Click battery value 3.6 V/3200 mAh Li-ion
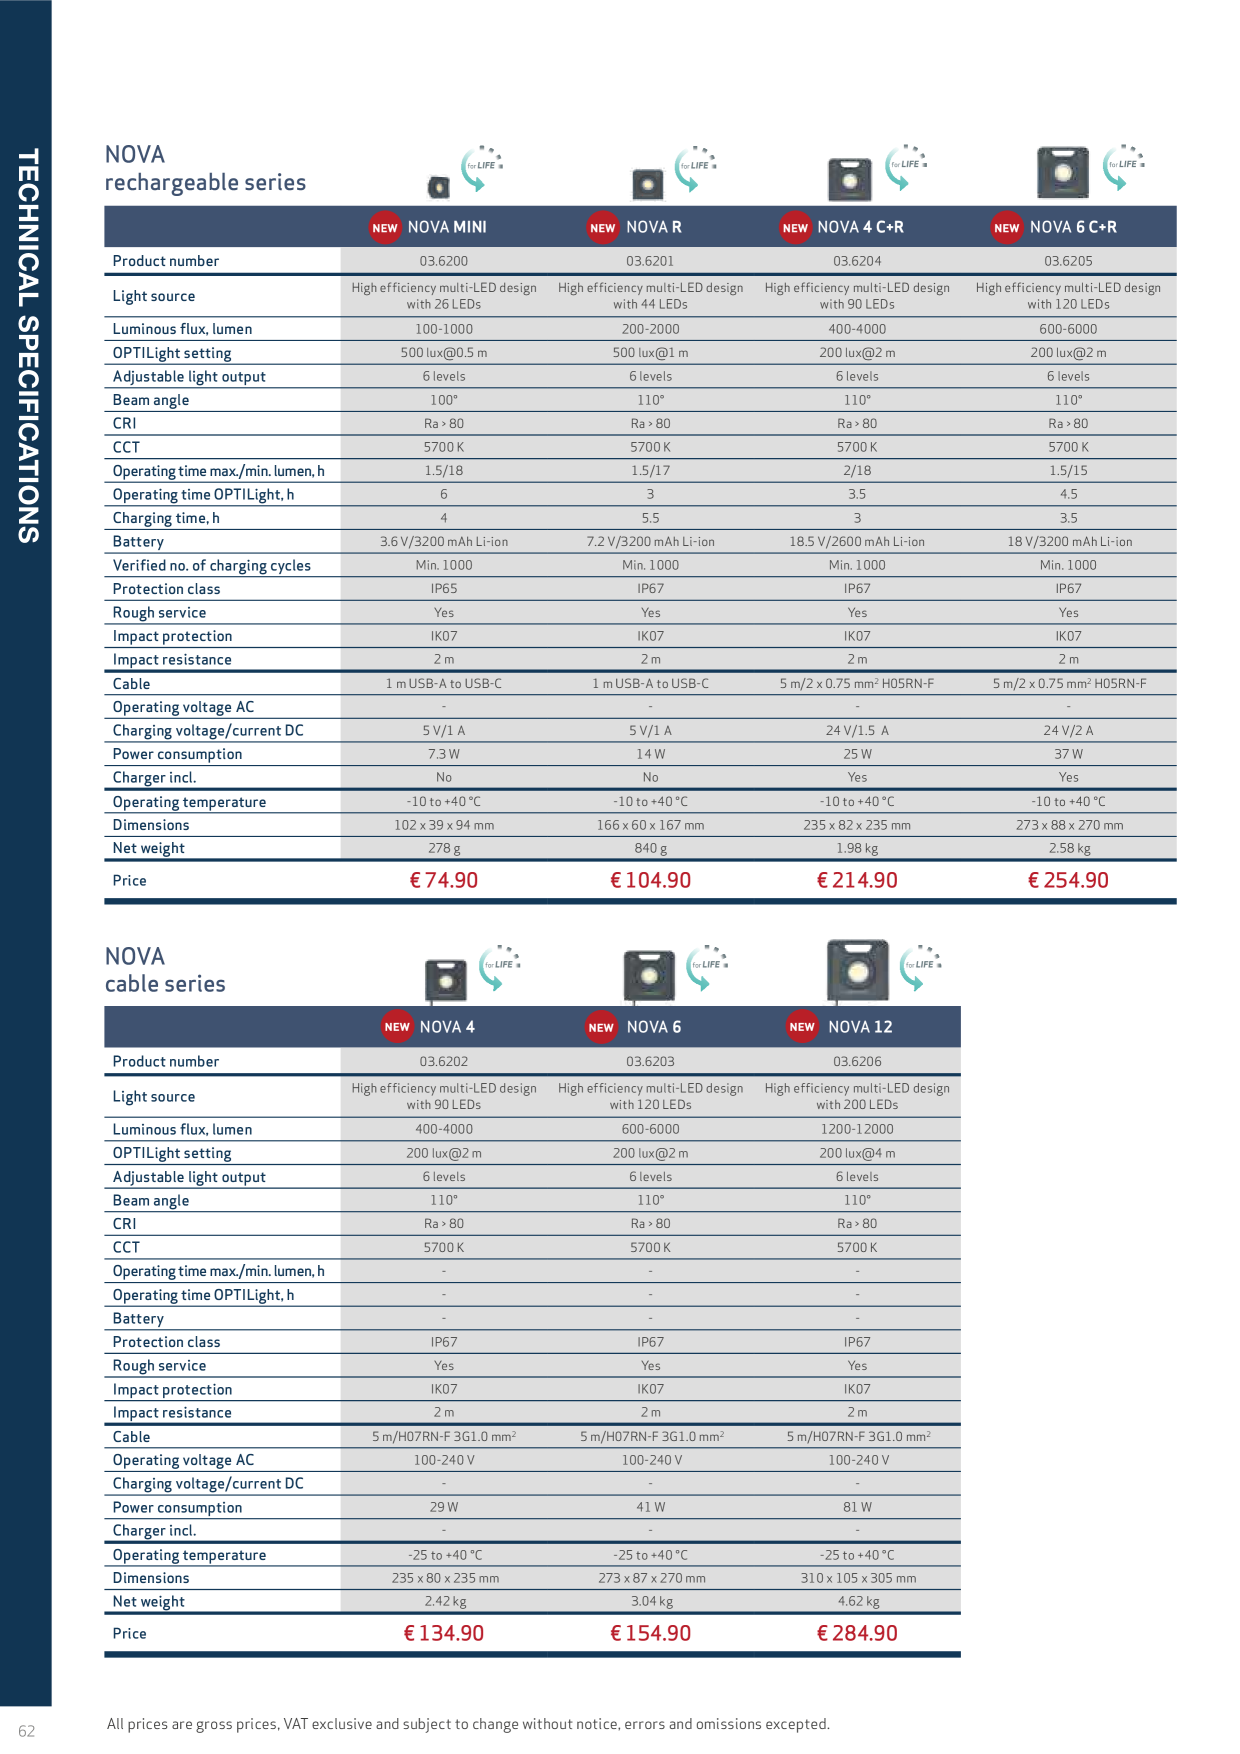 click(444, 542)
